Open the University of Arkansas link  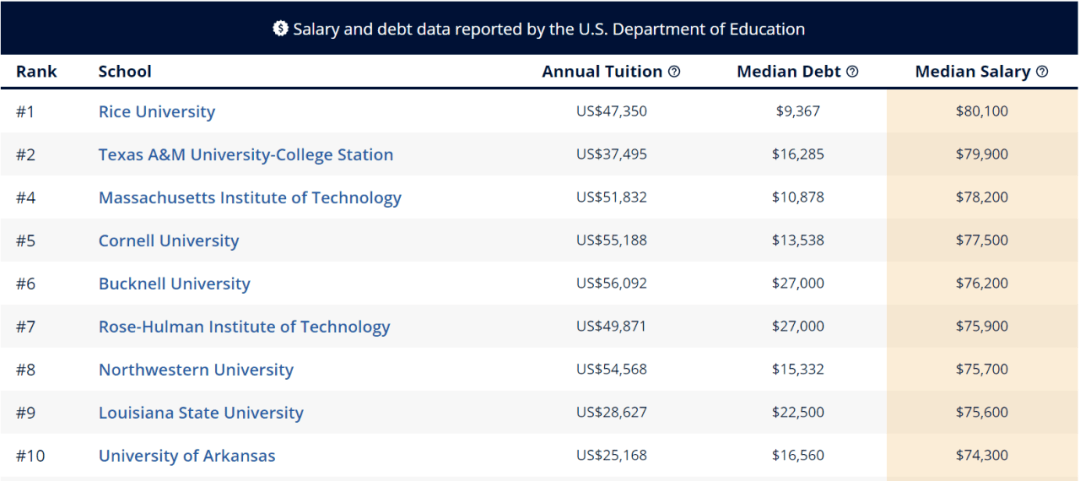(187, 456)
